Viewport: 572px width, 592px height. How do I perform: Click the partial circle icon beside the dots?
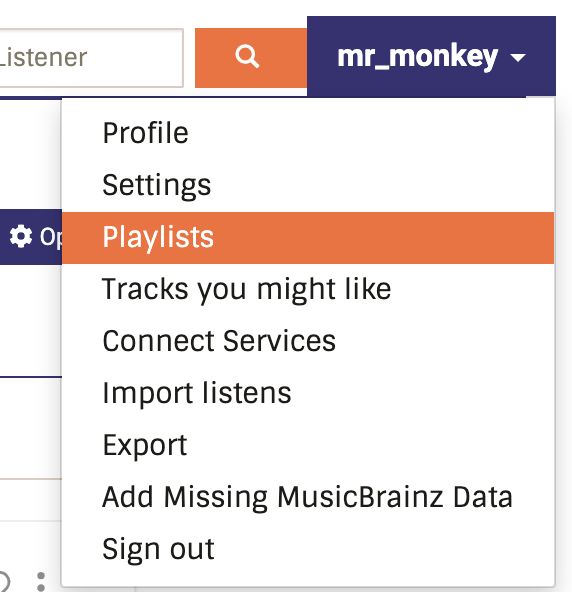[4, 582]
